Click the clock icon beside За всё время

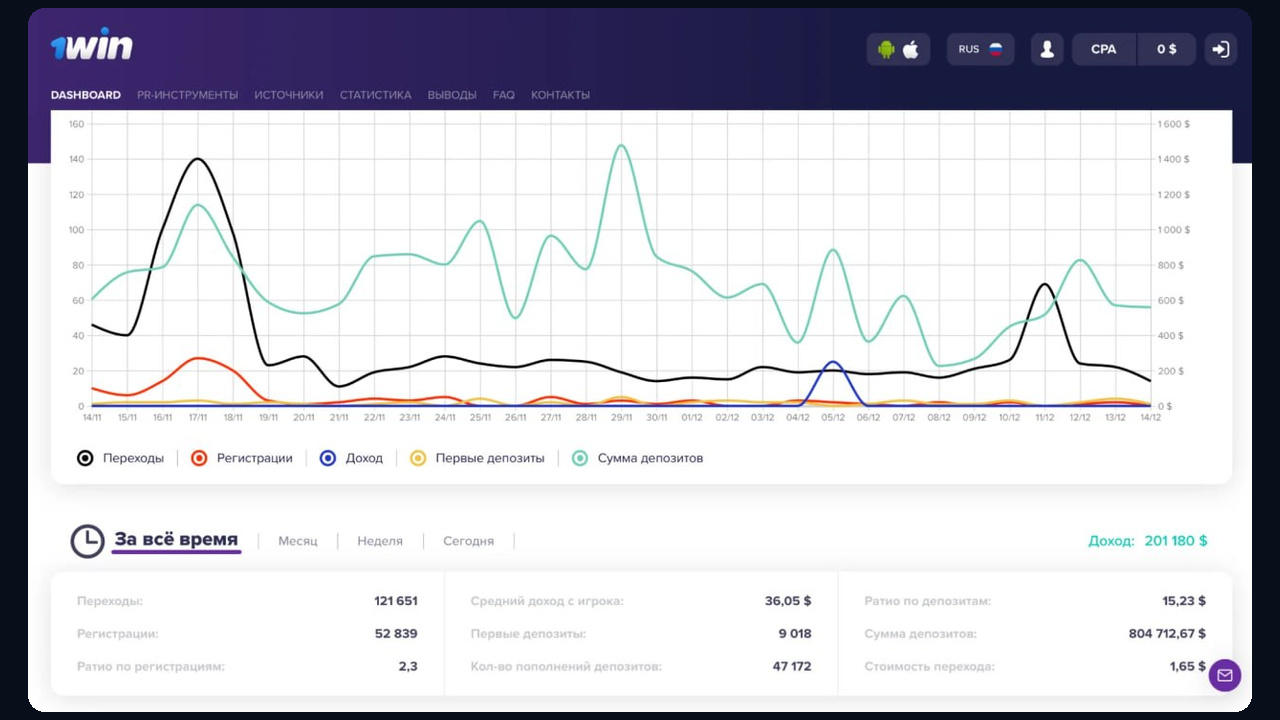tap(87, 541)
